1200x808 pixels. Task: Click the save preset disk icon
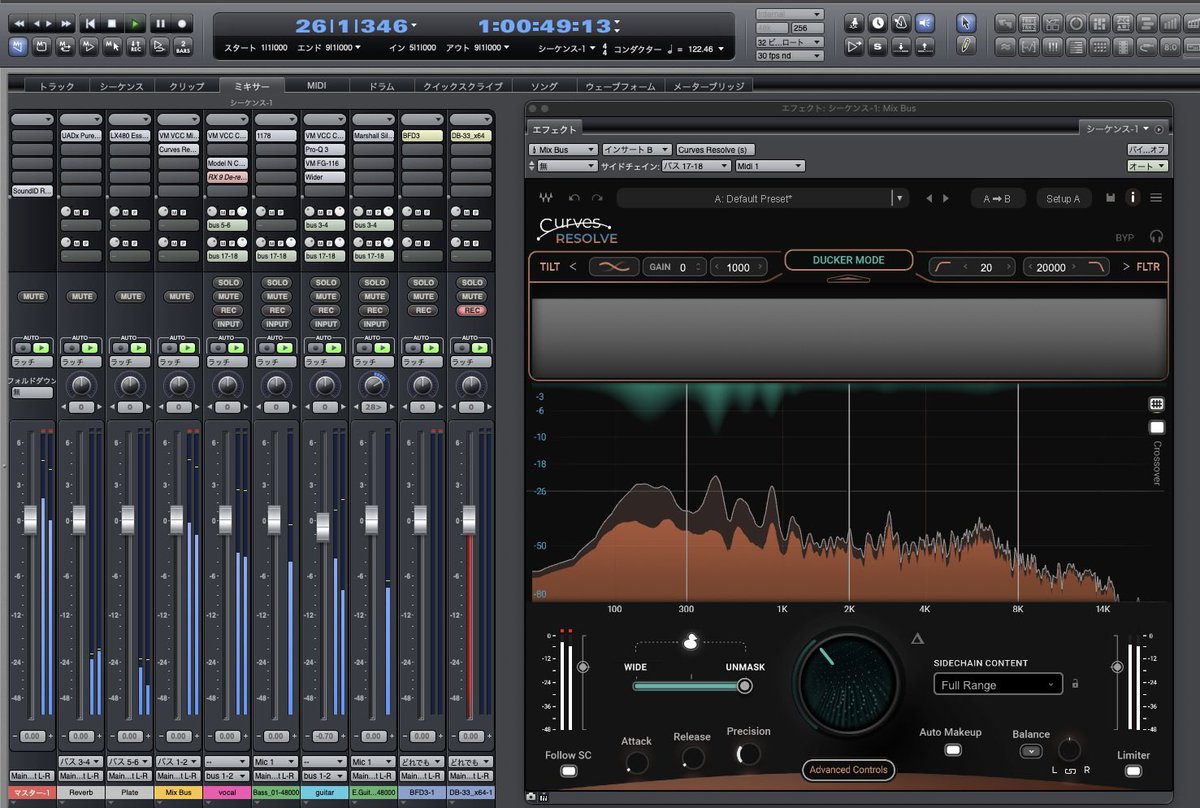1110,198
